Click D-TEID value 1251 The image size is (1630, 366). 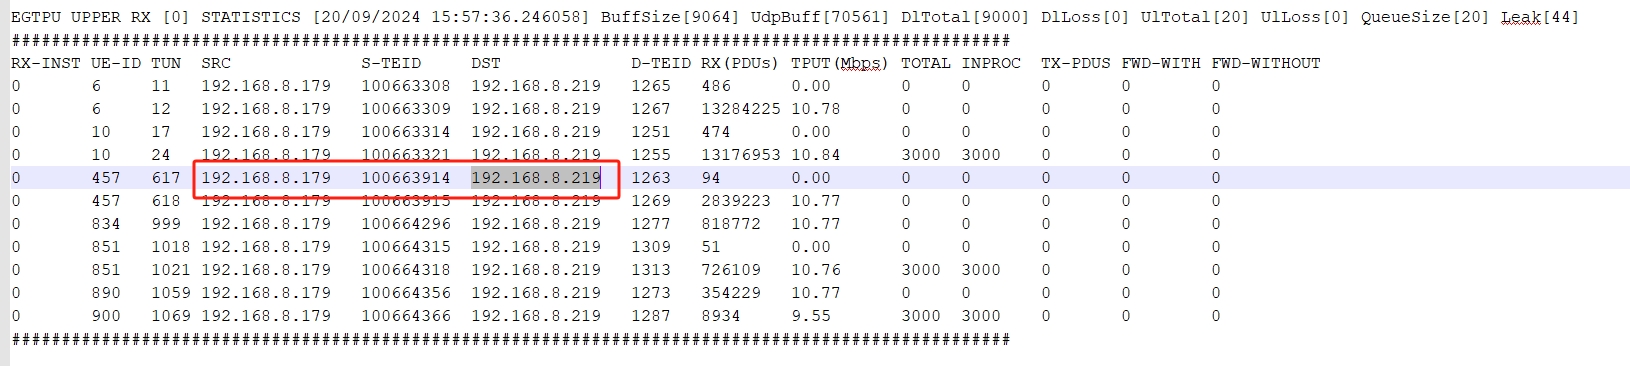(x=651, y=132)
